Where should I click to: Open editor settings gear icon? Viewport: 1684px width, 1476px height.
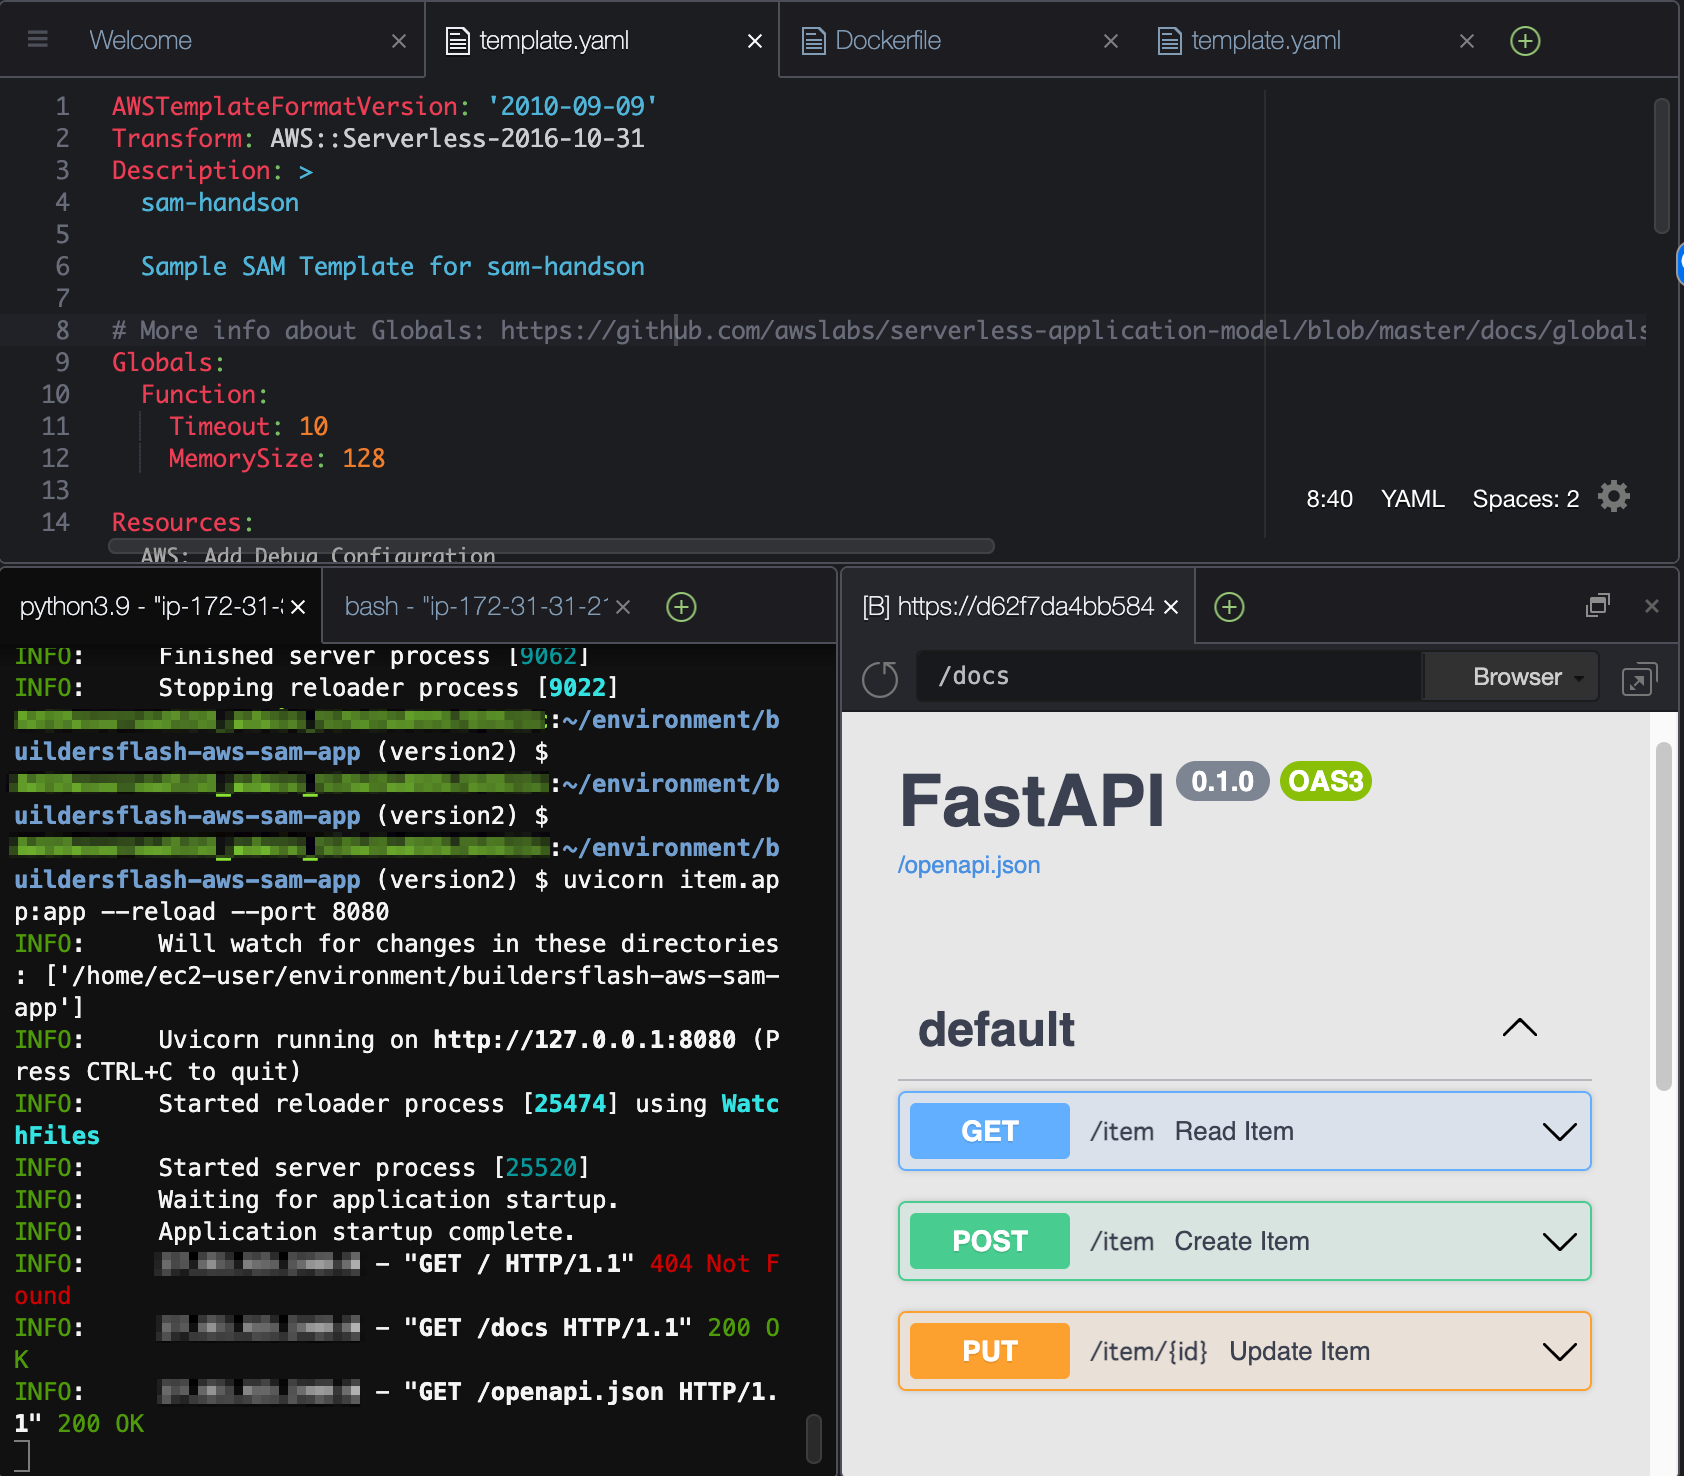(x=1614, y=497)
